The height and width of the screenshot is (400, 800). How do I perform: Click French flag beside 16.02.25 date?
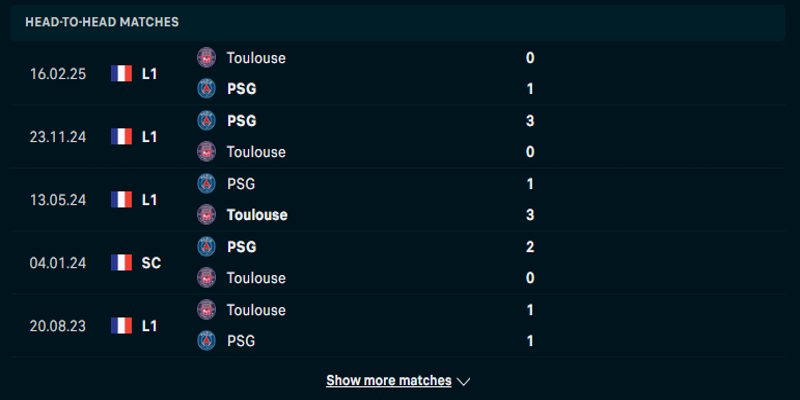coord(122,73)
